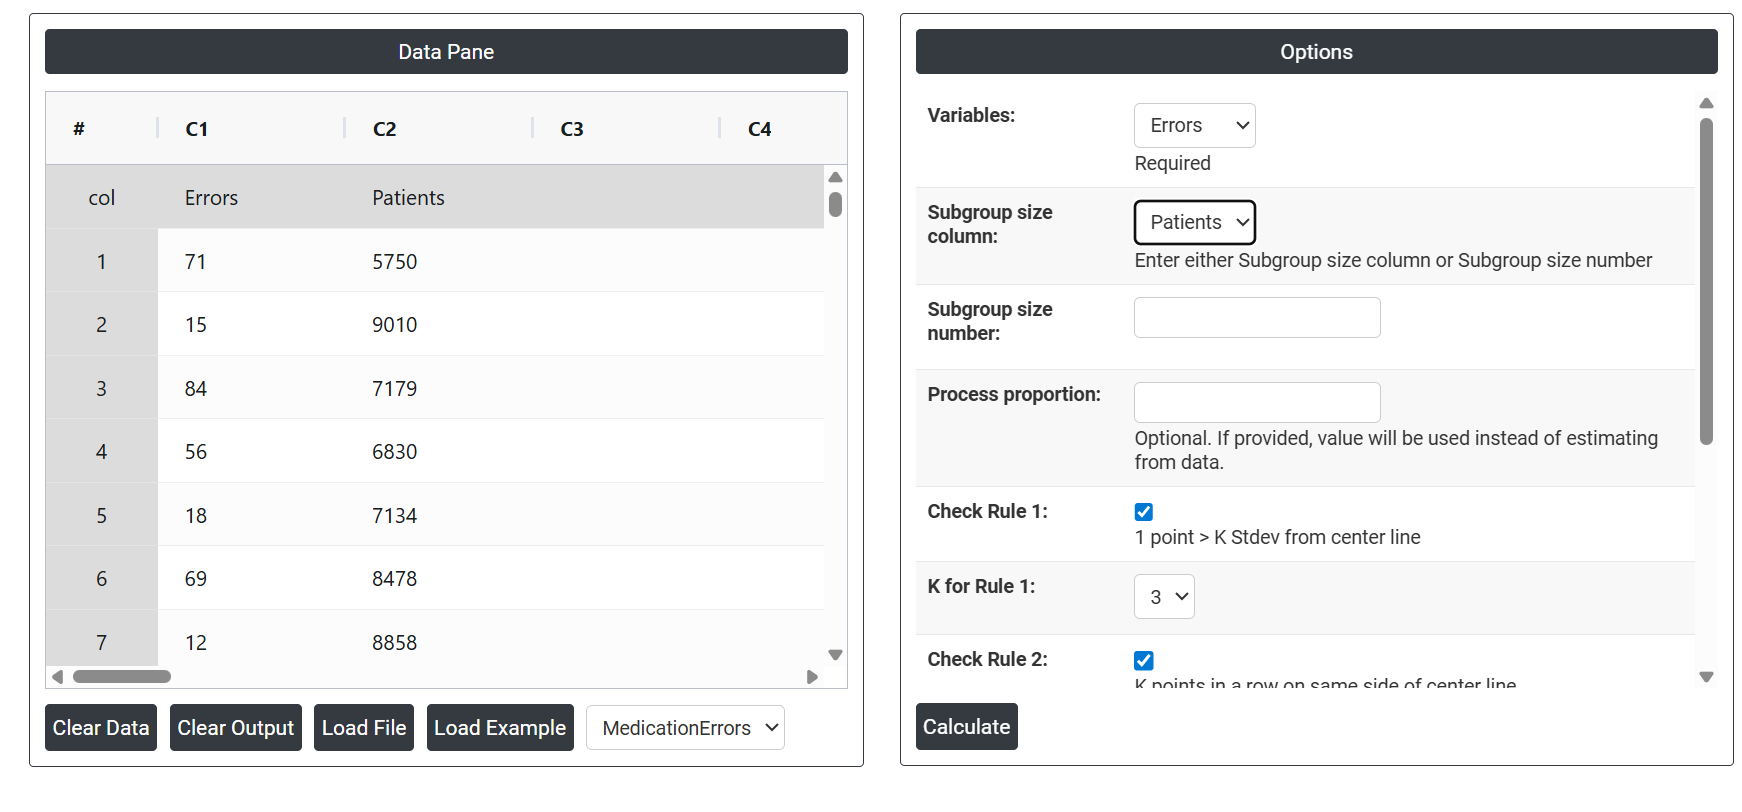Click the data table scroll-down arrow
The height and width of the screenshot is (812, 1742).
pyautogui.click(x=835, y=655)
